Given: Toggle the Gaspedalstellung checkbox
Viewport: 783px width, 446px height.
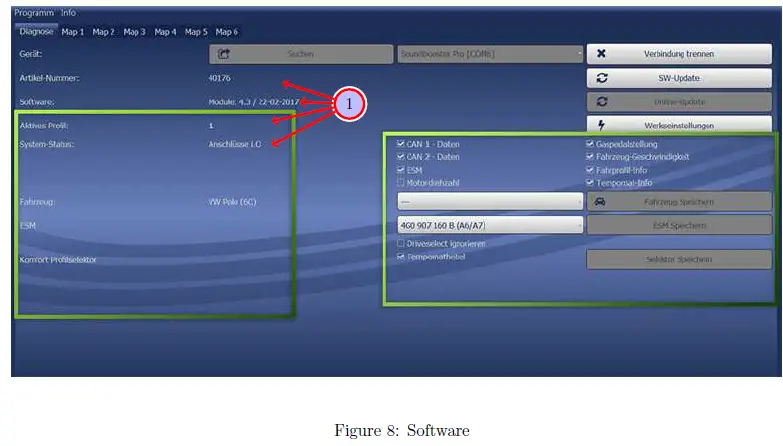Looking at the screenshot, I should tap(590, 144).
